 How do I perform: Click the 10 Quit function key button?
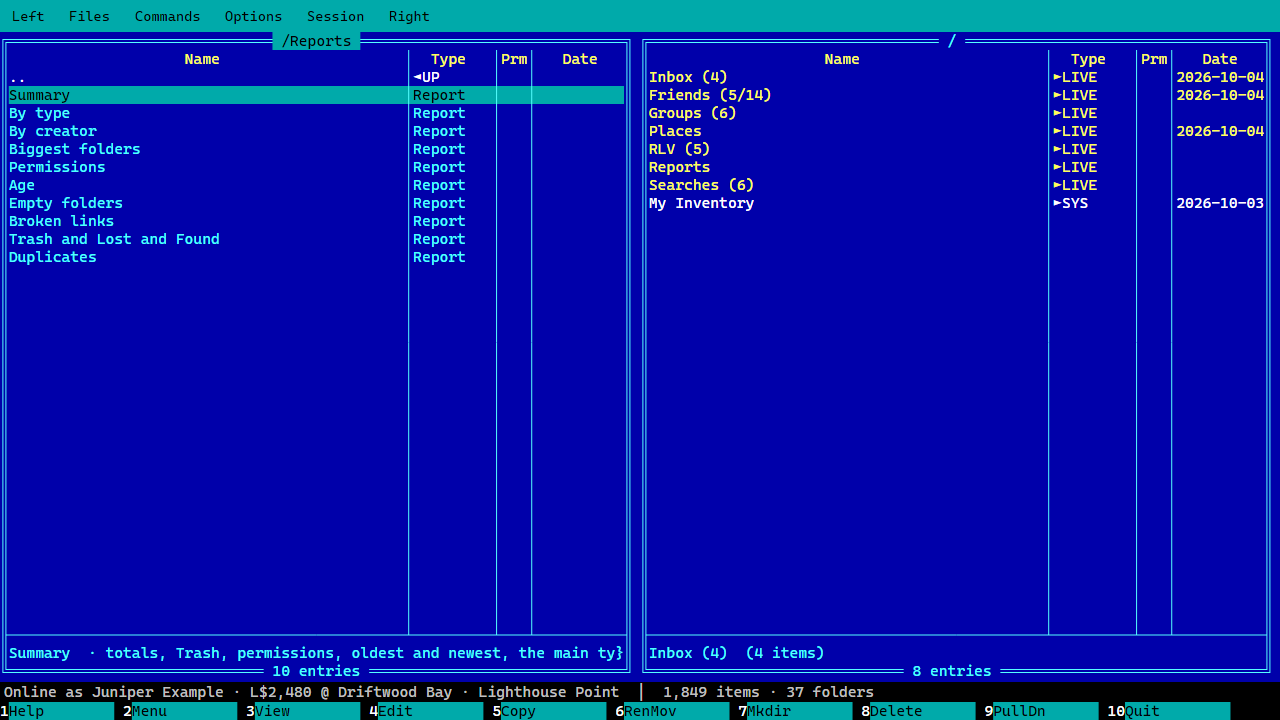click(1168, 711)
